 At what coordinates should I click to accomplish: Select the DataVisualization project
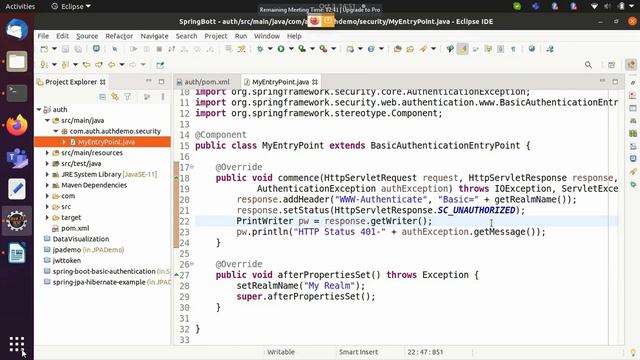tap(81, 239)
